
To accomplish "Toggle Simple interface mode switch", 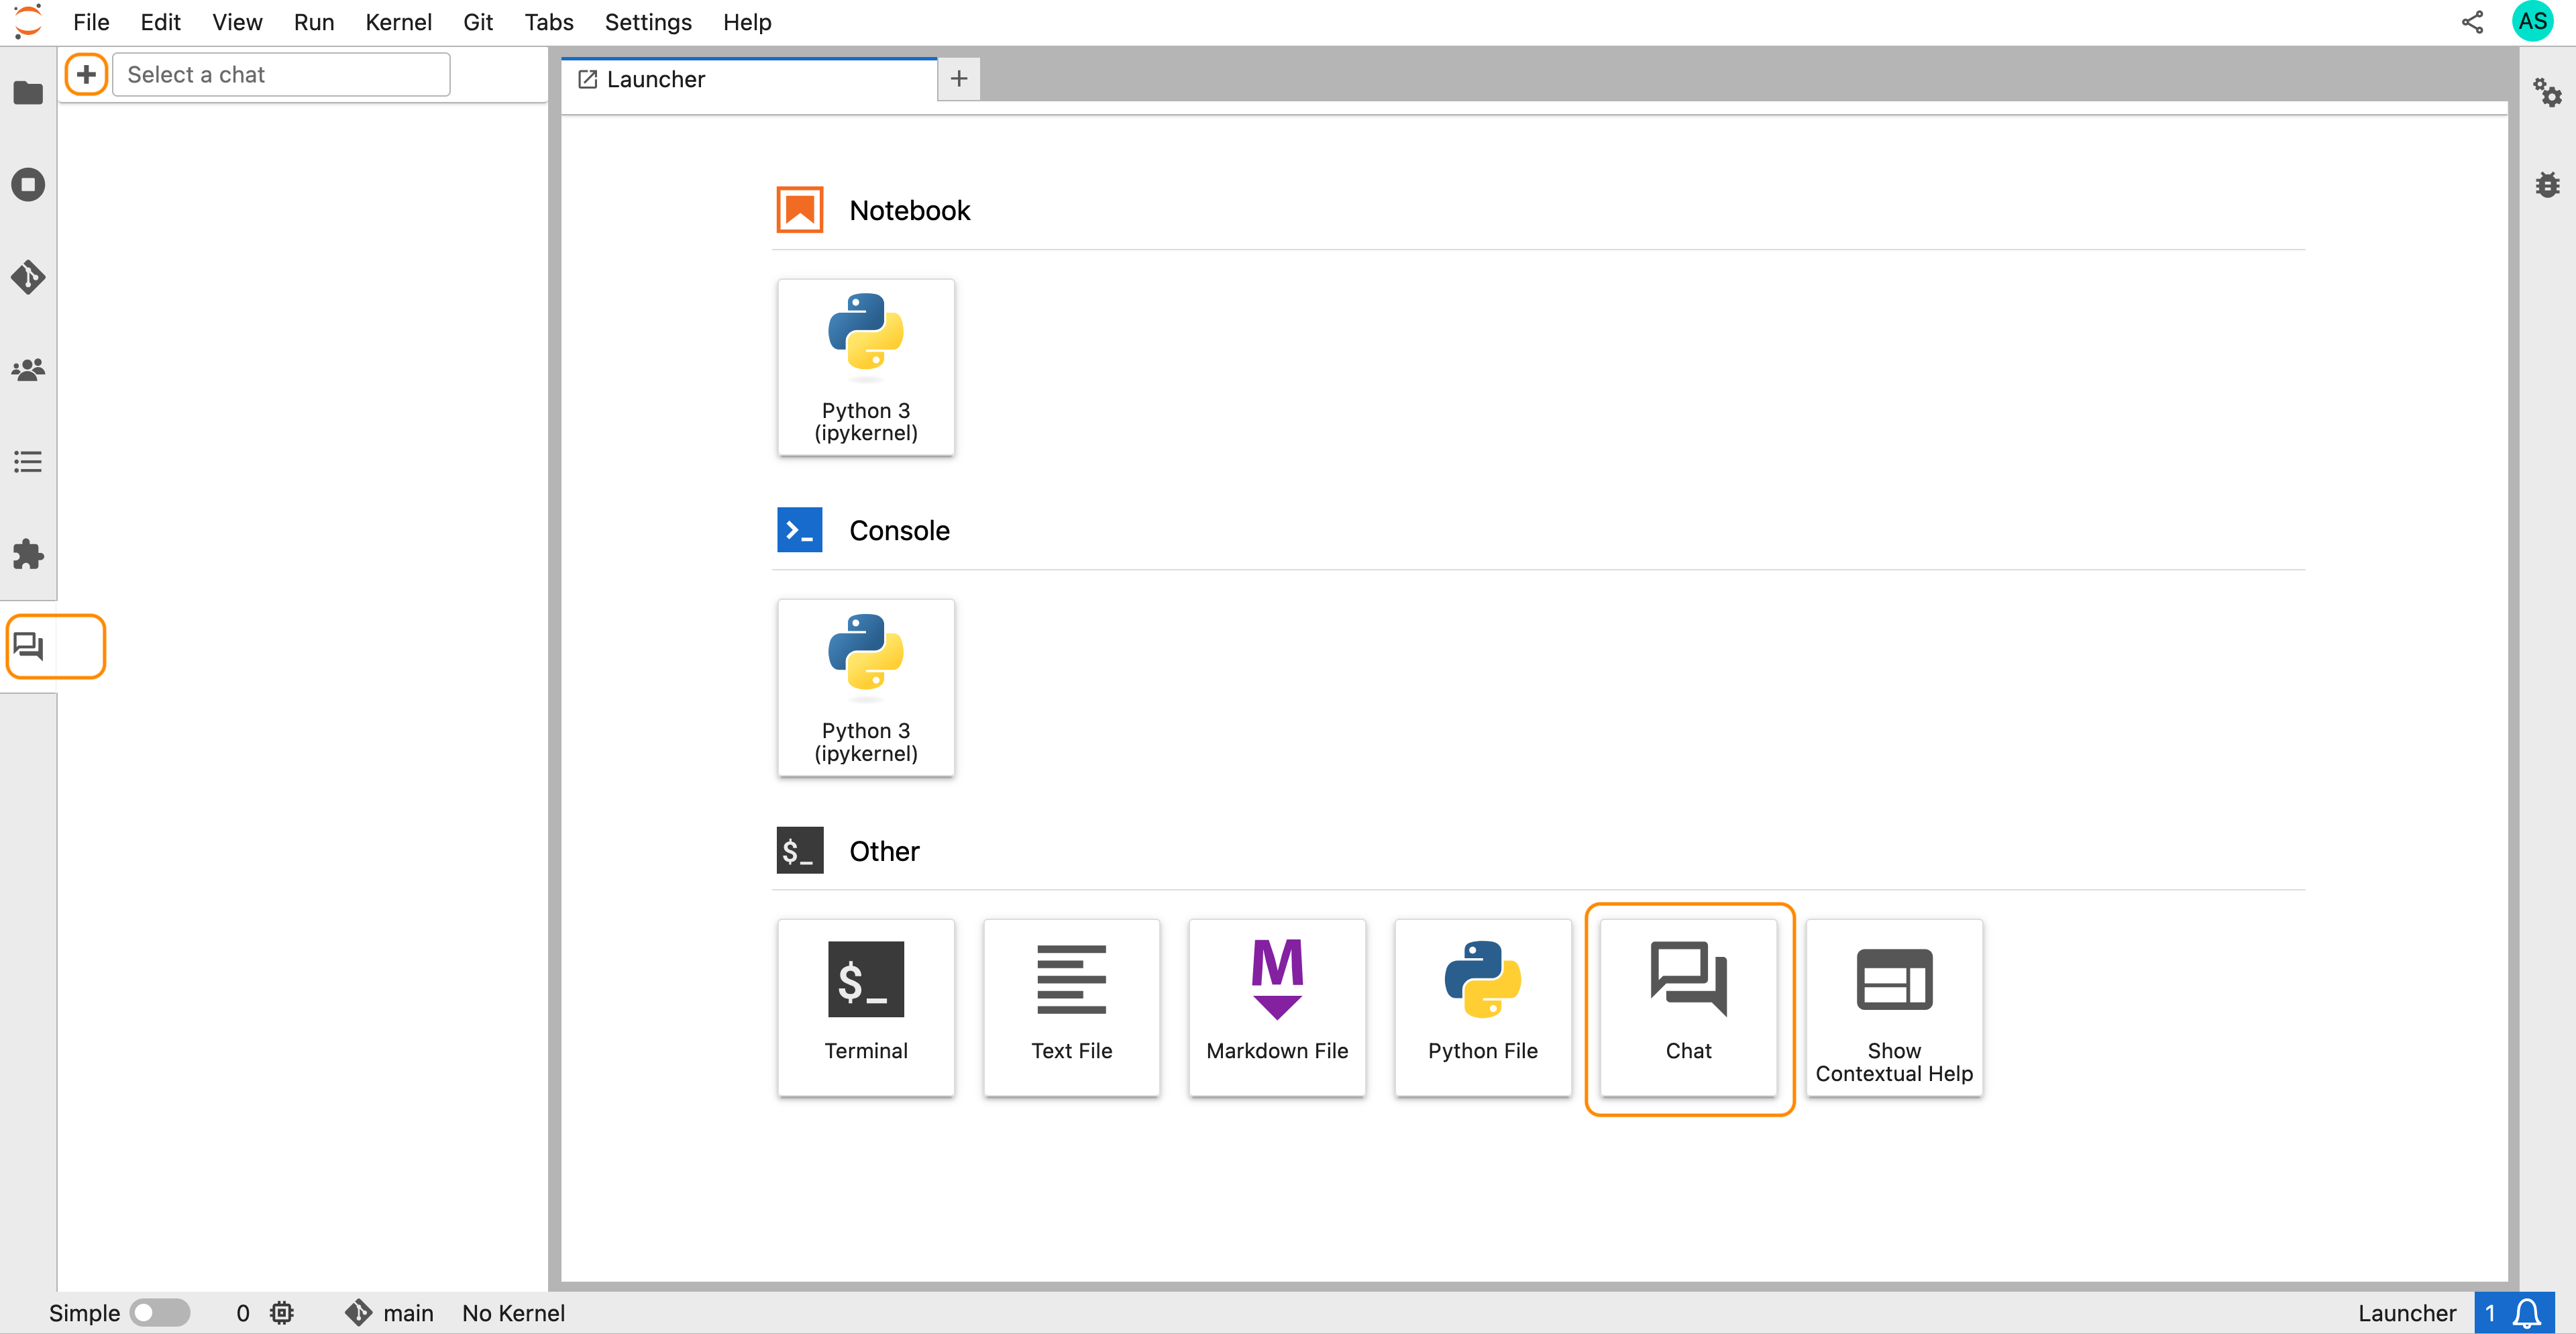I will 160,1313.
